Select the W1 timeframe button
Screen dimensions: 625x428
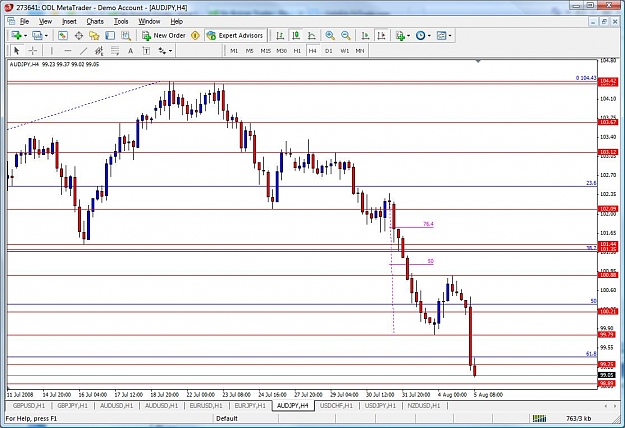coord(344,51)
